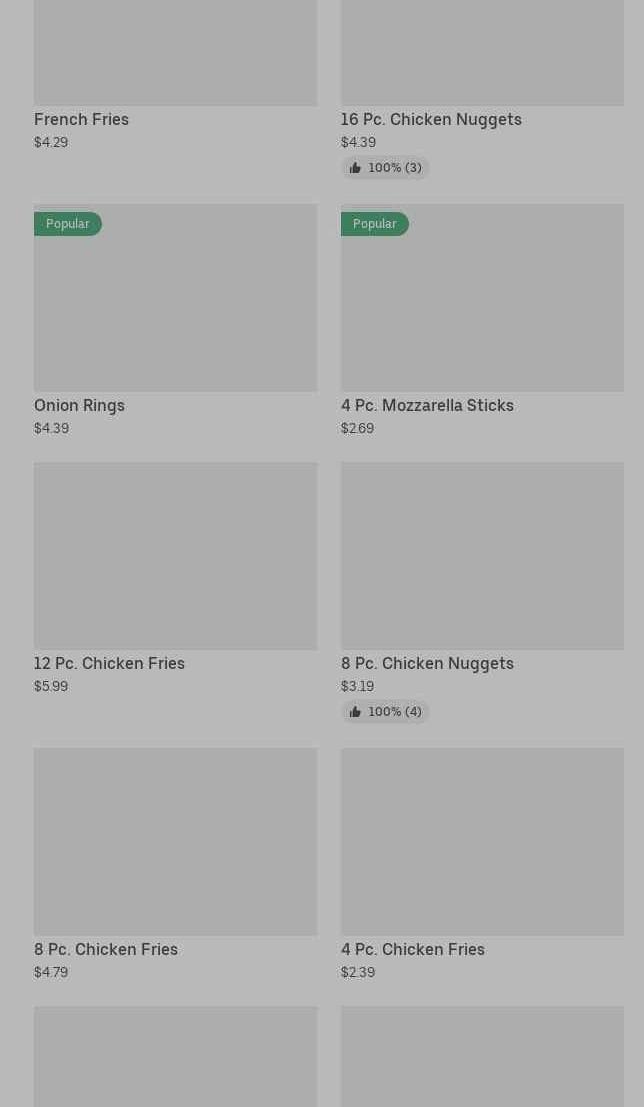Click the Popular badge on Mozzarella Sticks
This screenshot has width=644, height=1107.
(374, 224)
